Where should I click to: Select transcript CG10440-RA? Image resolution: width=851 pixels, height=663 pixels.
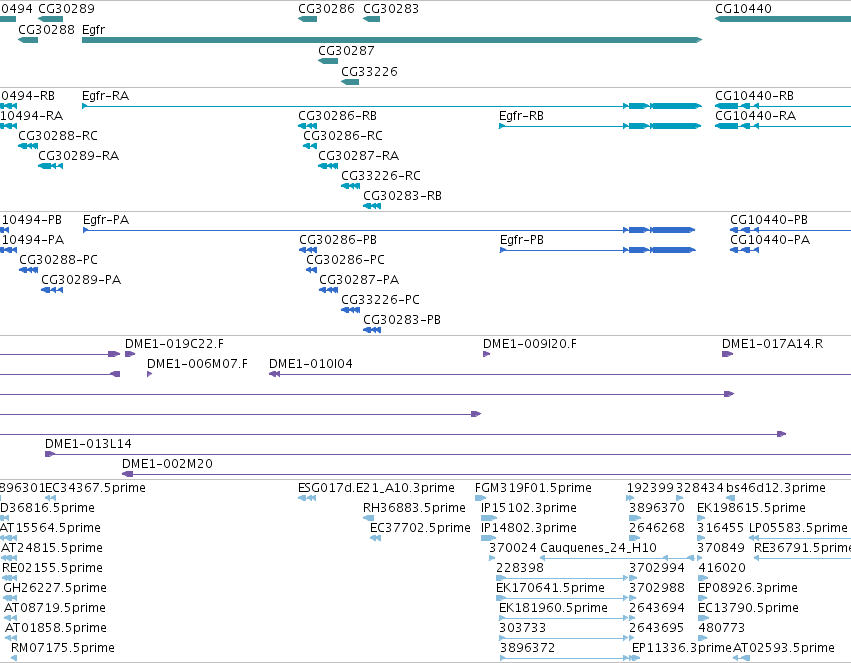[x=755, y=116]
